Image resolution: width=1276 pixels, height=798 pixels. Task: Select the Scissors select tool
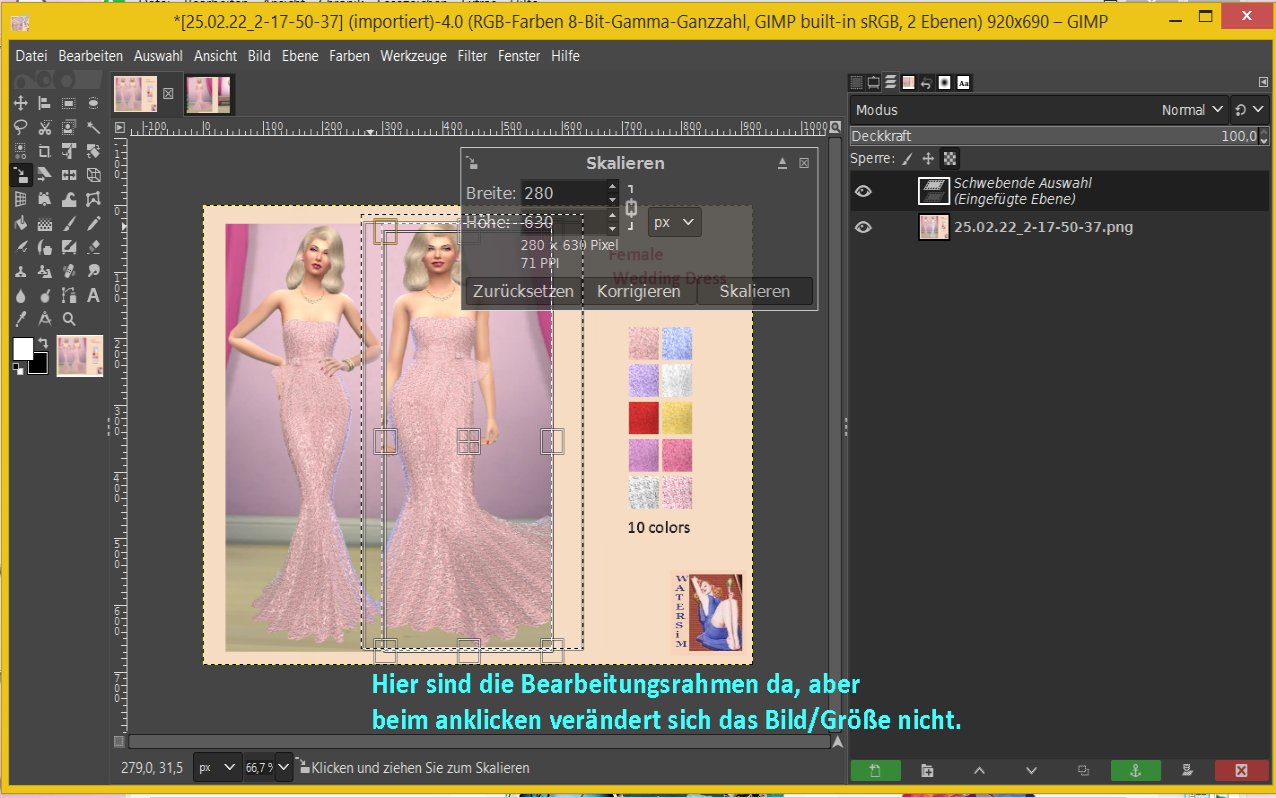tap(44, 127)
